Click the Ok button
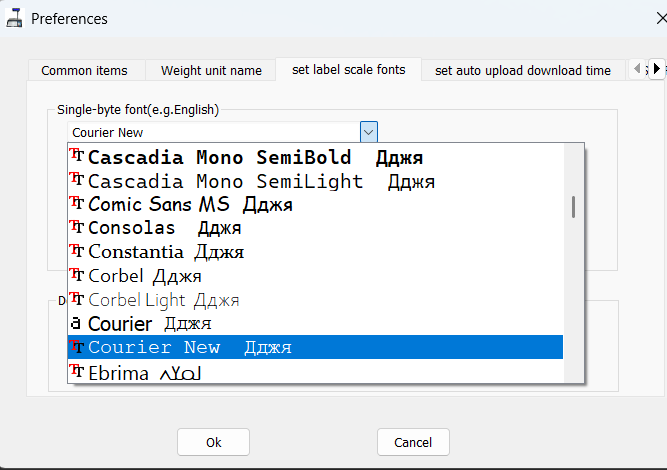The height and width of the screenshot is (470, 667). tap(214, 442)
